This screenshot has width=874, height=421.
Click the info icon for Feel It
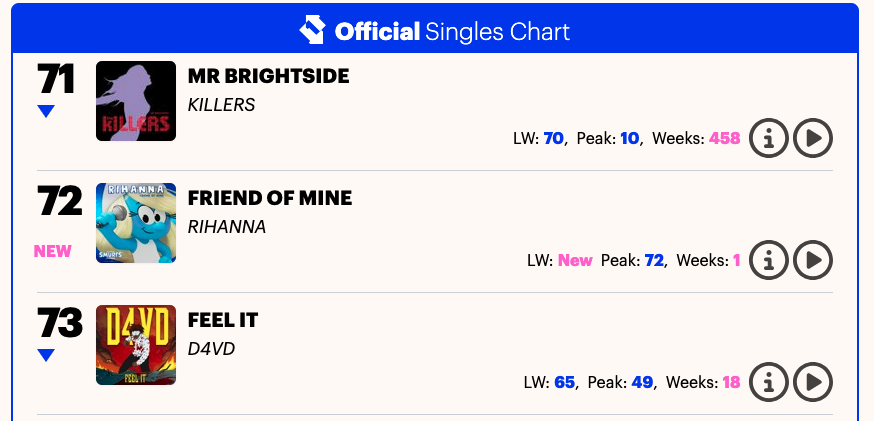tap(768, 382)
